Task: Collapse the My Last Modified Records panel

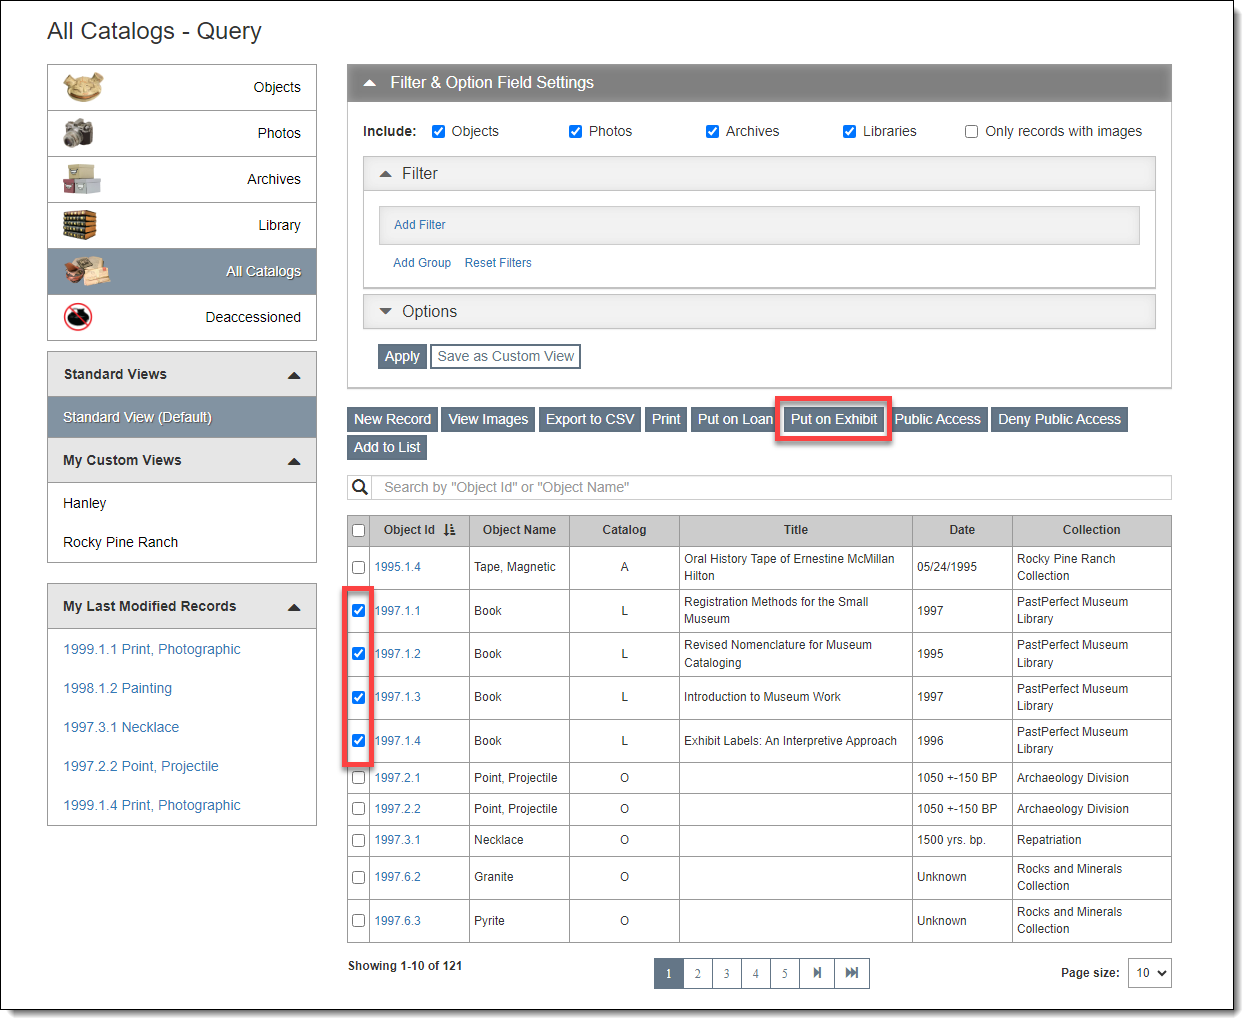Action: [294, 607]
